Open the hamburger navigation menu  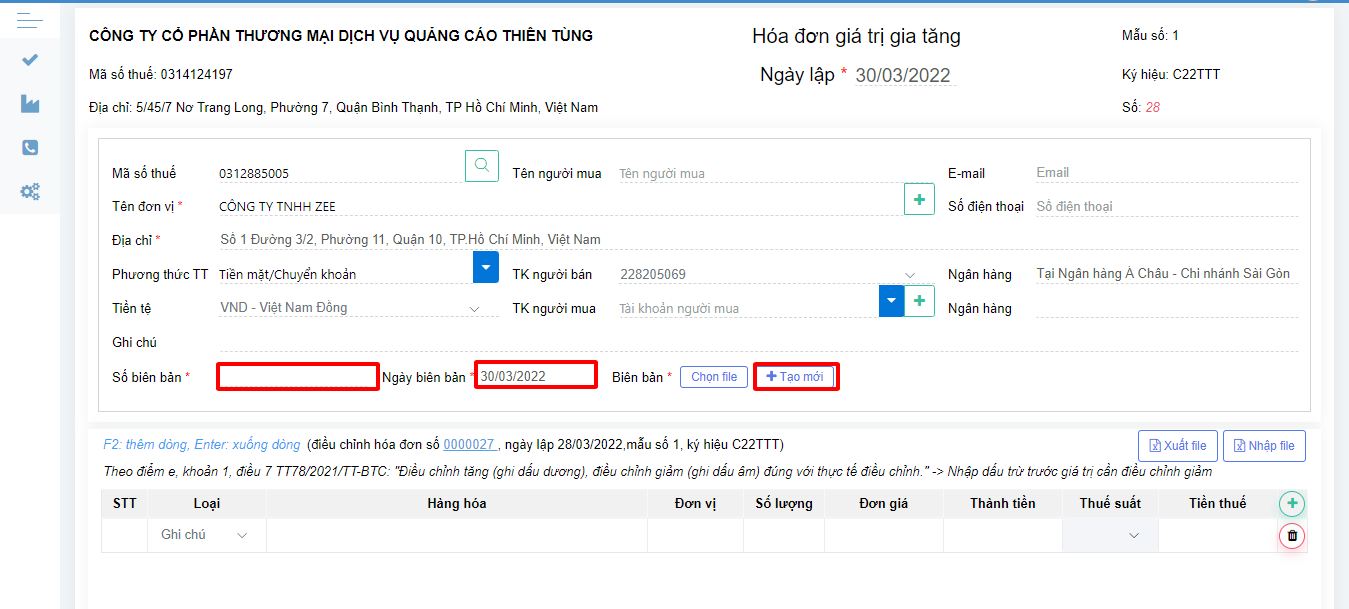tap(29, 18)
